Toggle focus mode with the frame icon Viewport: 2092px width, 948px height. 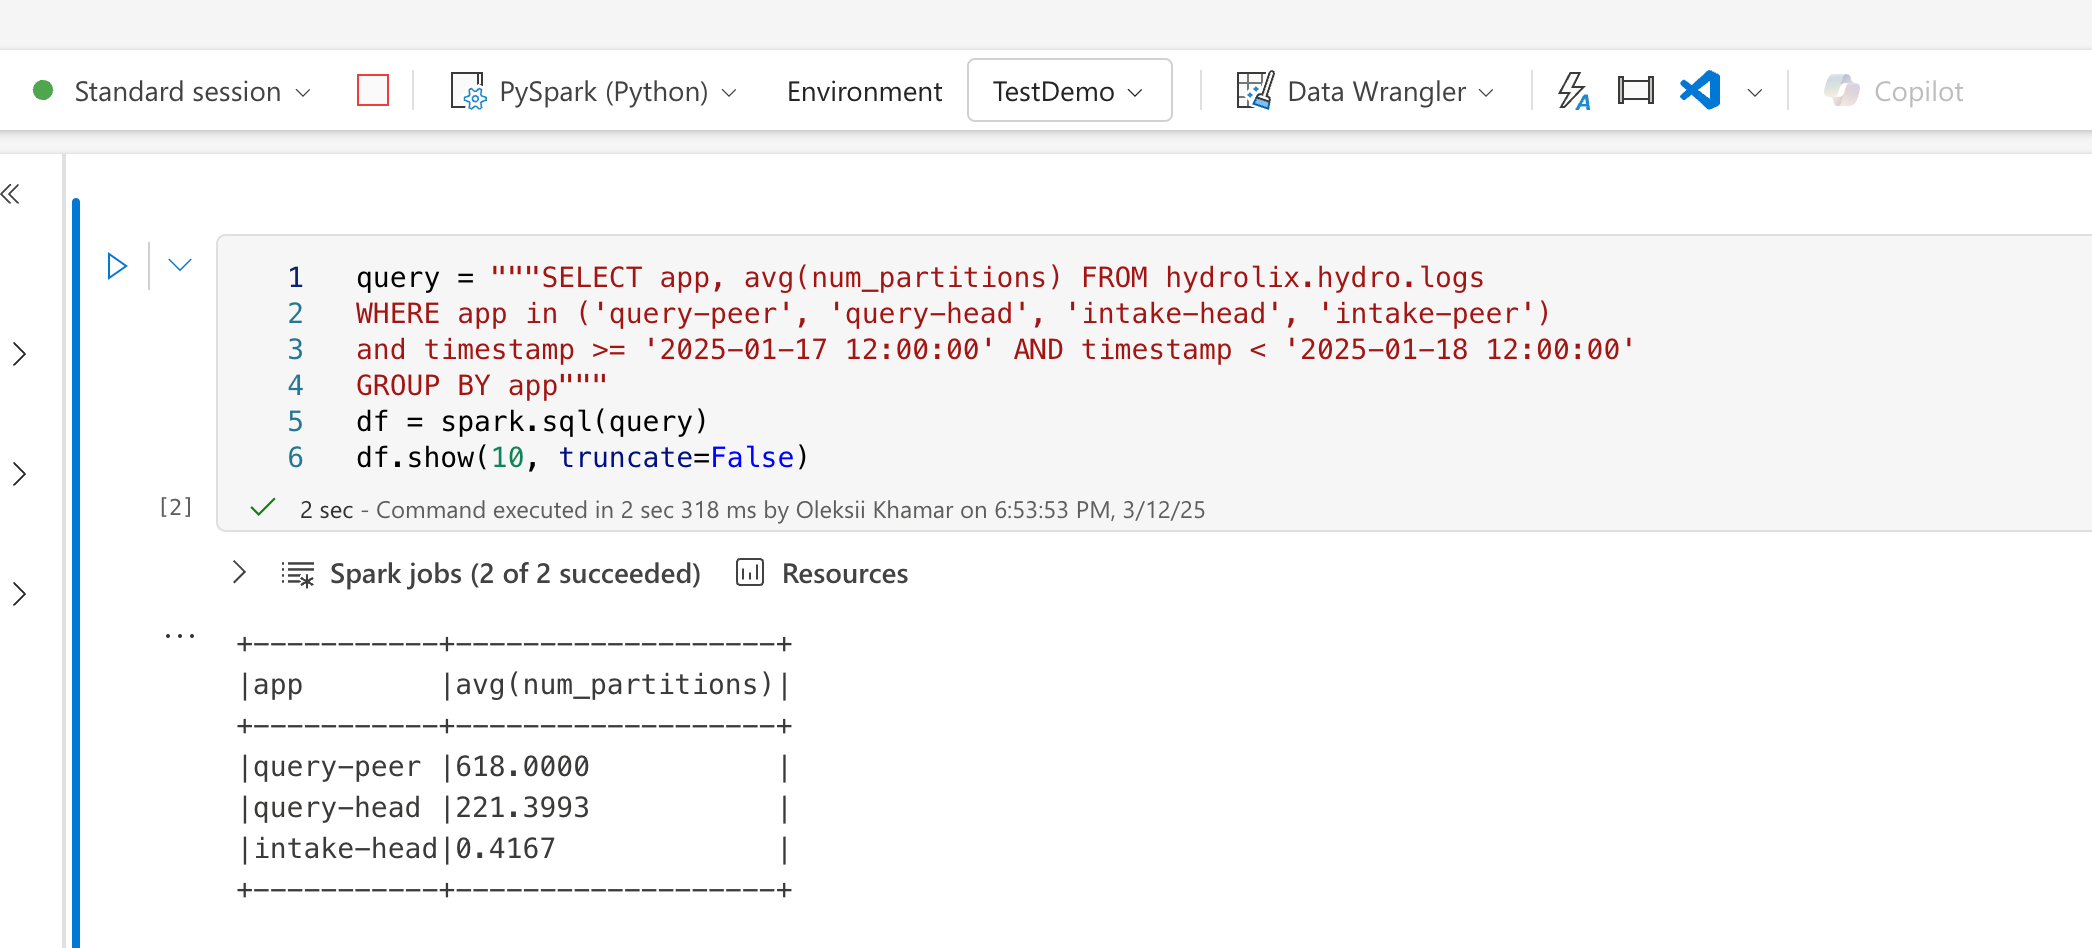point(1634,89)
